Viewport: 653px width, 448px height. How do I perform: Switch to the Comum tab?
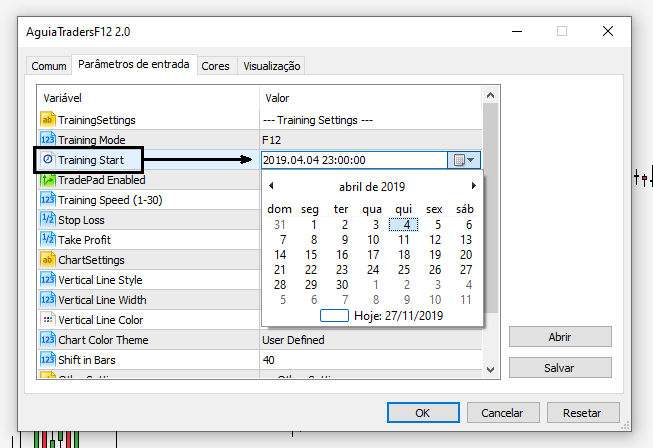pyautogui.click(x=49, y=66)
